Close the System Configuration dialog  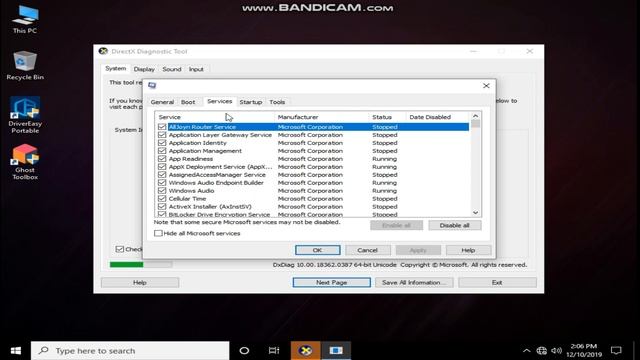(x=486, y=86)
